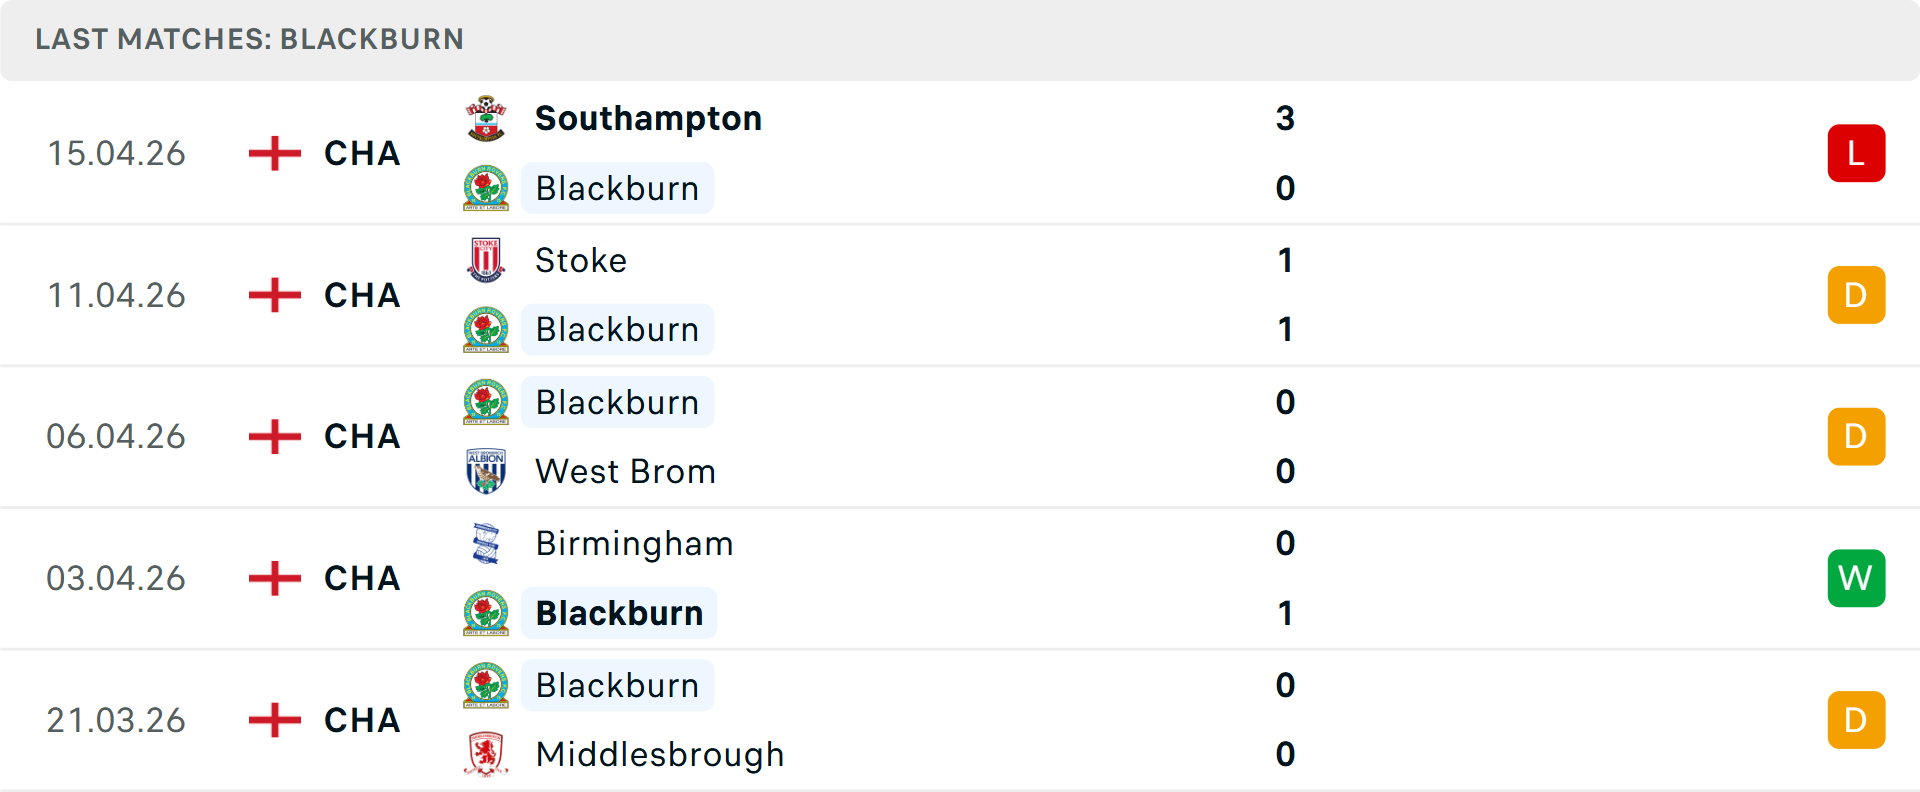The image size is (1920, 792).
Task: Click the West Brom Albion crest
Action: click(486, 471)
